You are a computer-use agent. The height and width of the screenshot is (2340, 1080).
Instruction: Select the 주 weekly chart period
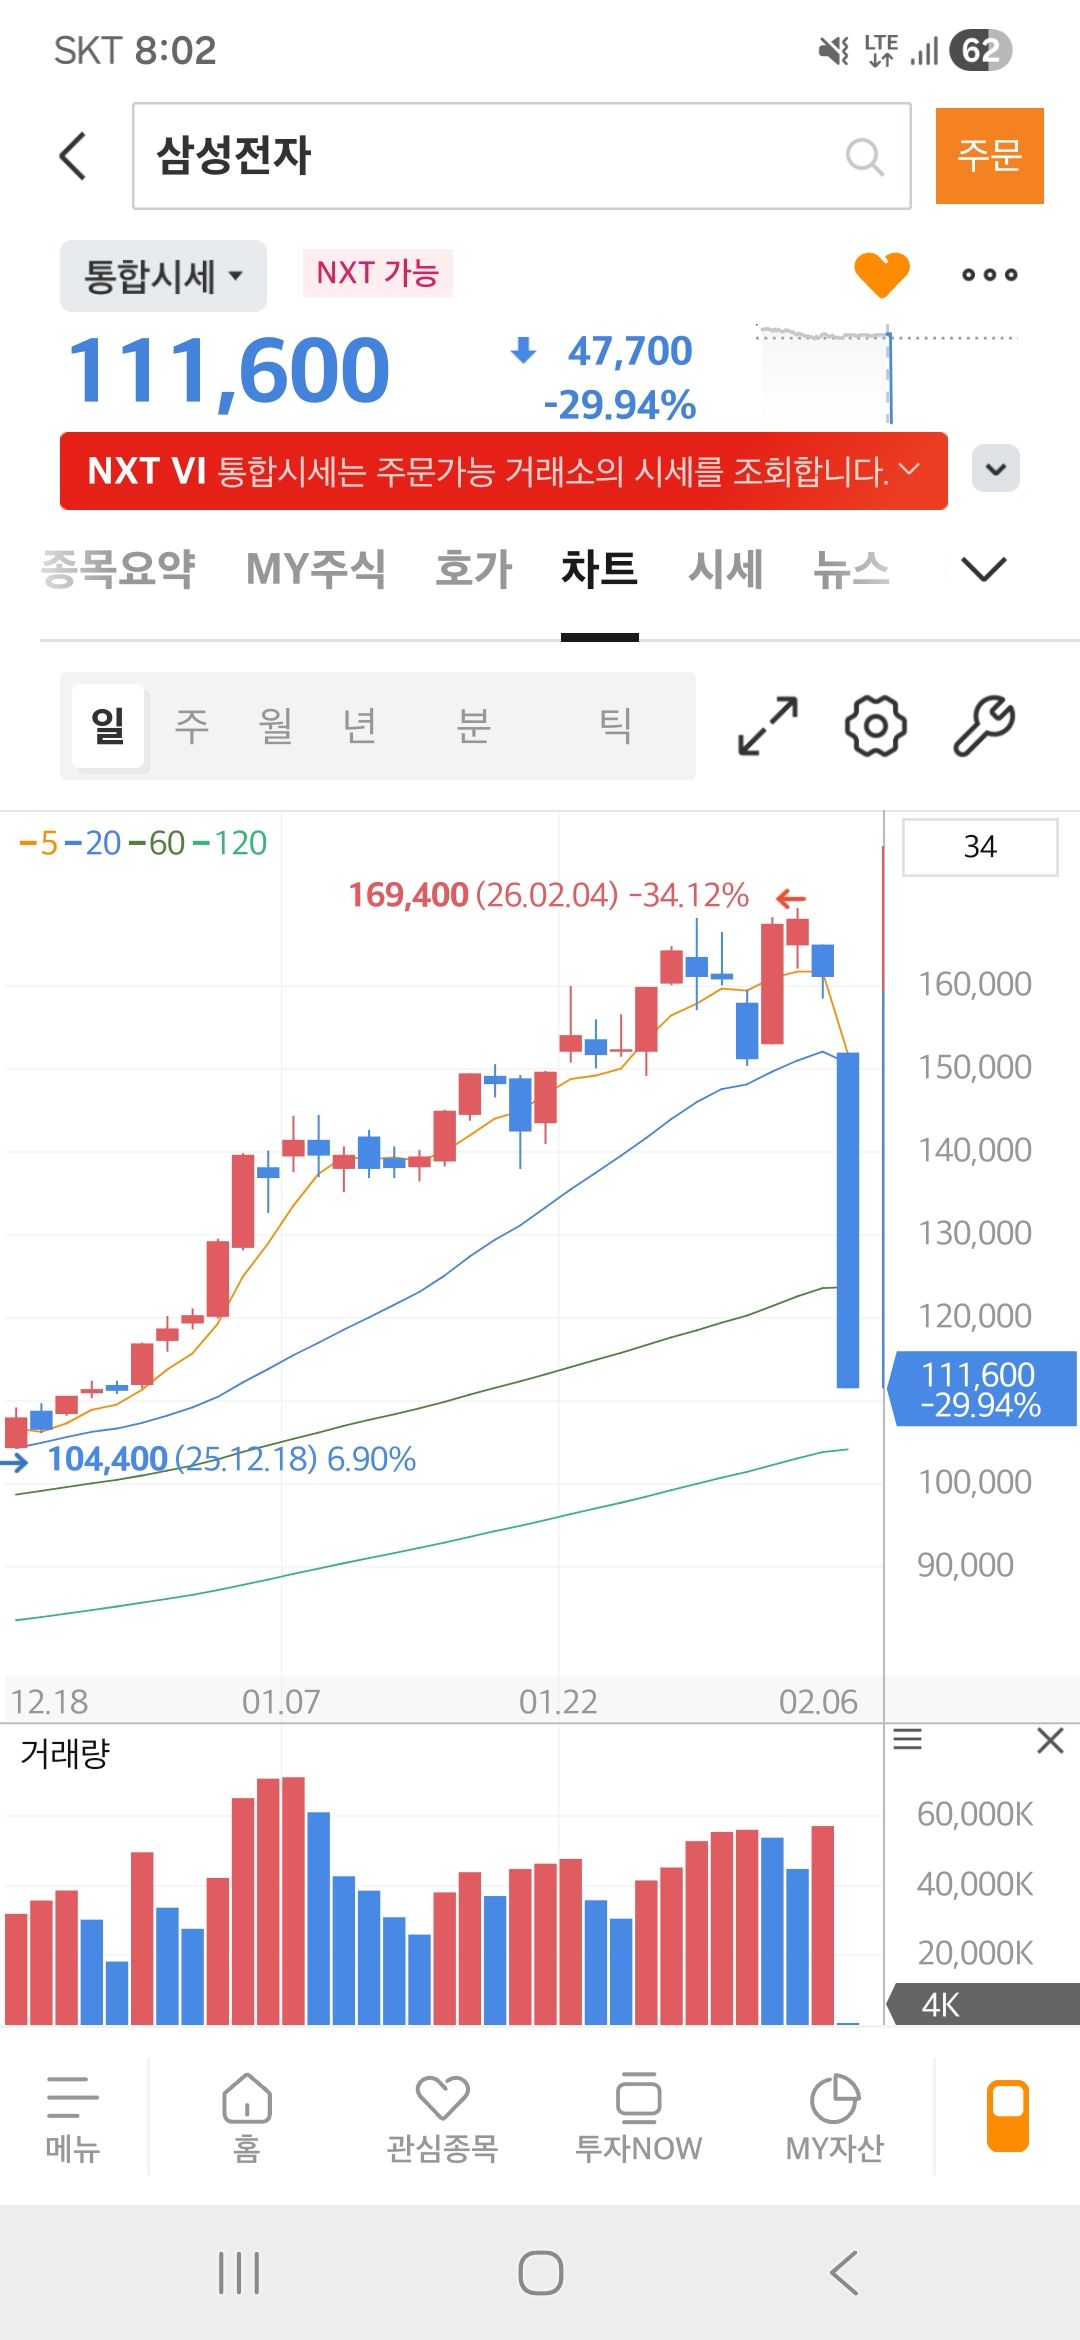(192, 726)
